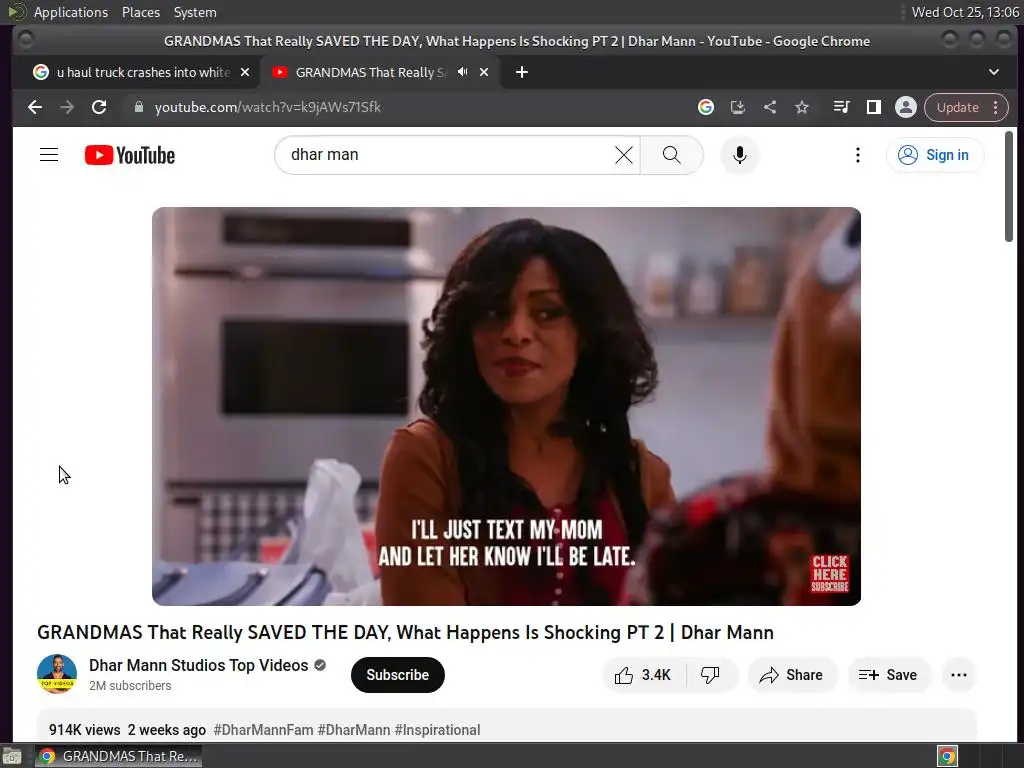Open media controls in Chrome toolbar
Image resolution: width=1024 pixels, height=768 pixels.
pos(841,107)
